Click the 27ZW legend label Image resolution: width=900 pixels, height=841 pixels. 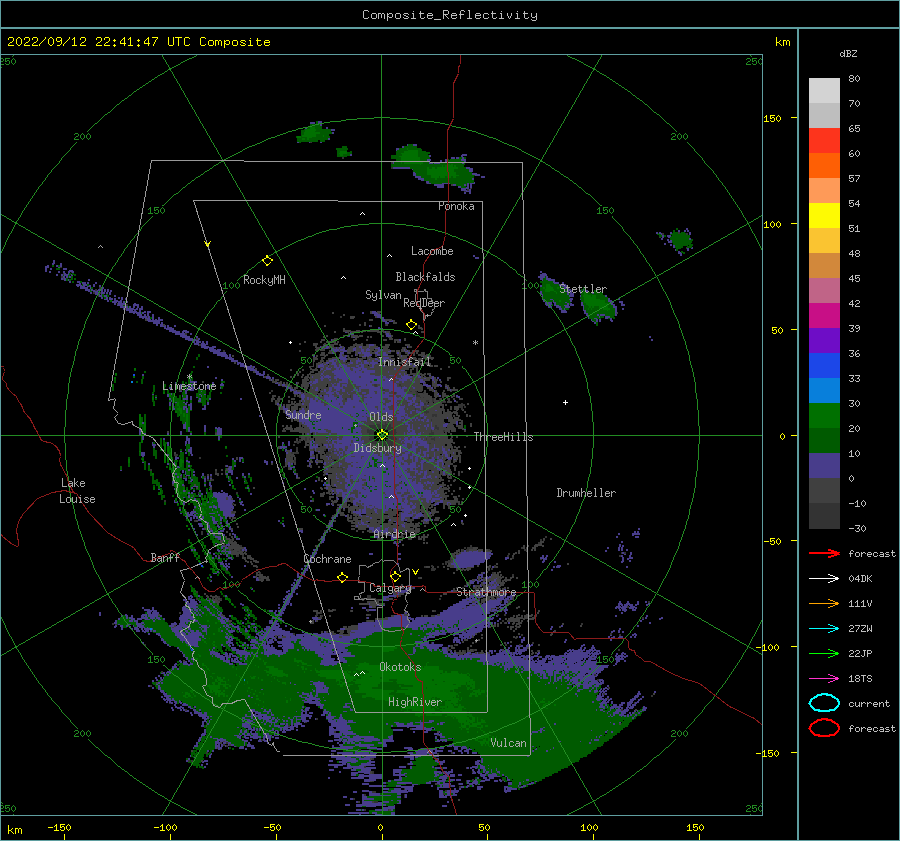click(x=860, y=629)
